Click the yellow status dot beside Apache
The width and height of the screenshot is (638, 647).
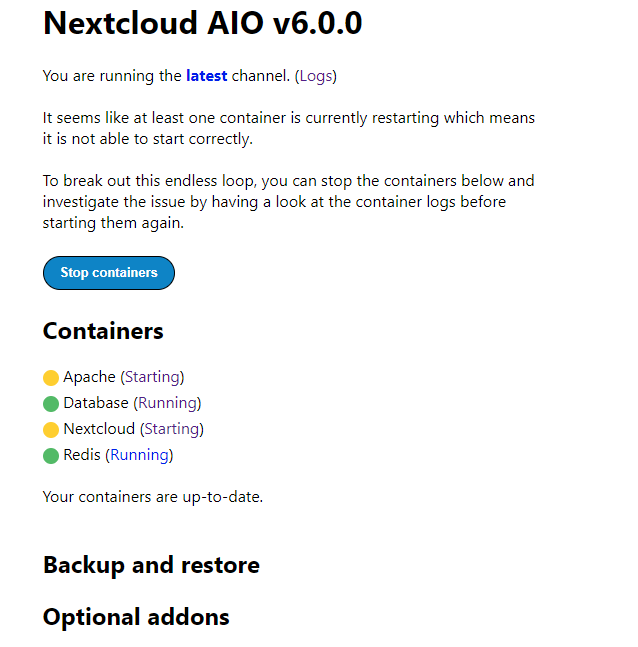51,378
